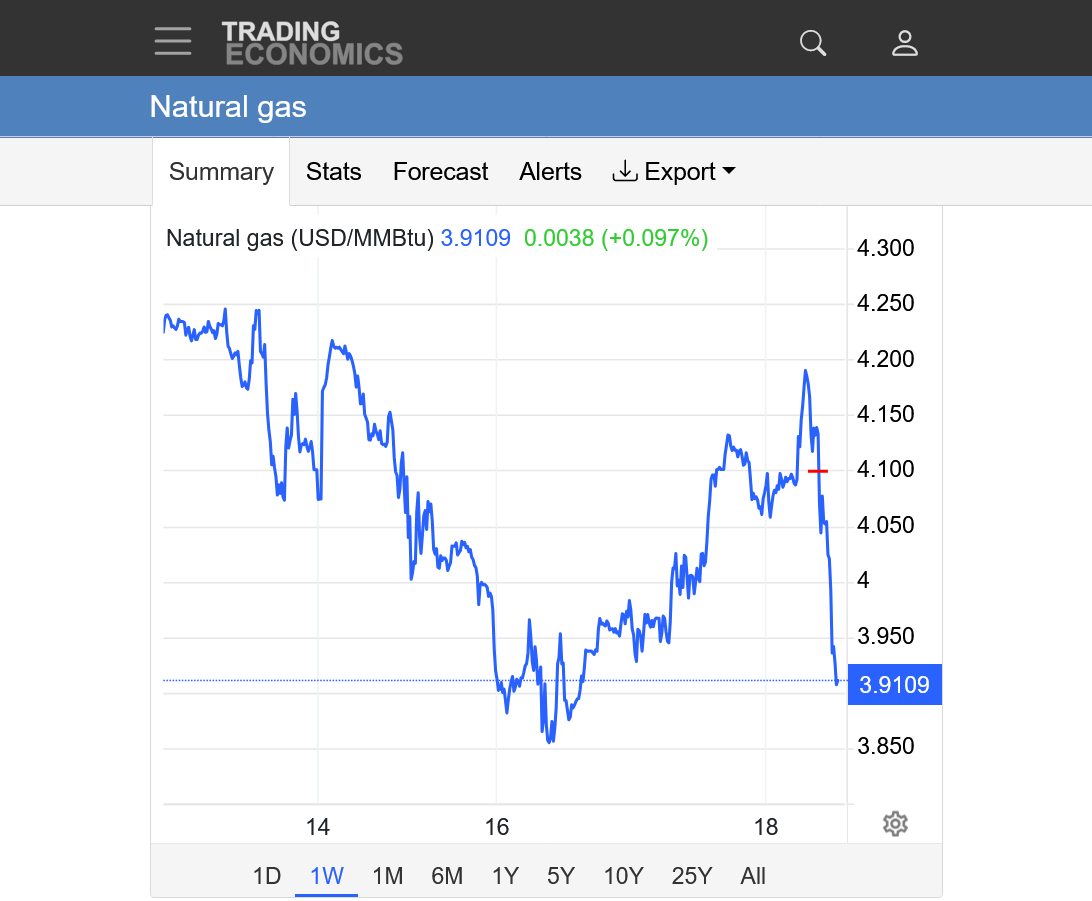Switch chart to 1M range
1092x901 pixels.
pyautogui.click(x=387, y=876)
